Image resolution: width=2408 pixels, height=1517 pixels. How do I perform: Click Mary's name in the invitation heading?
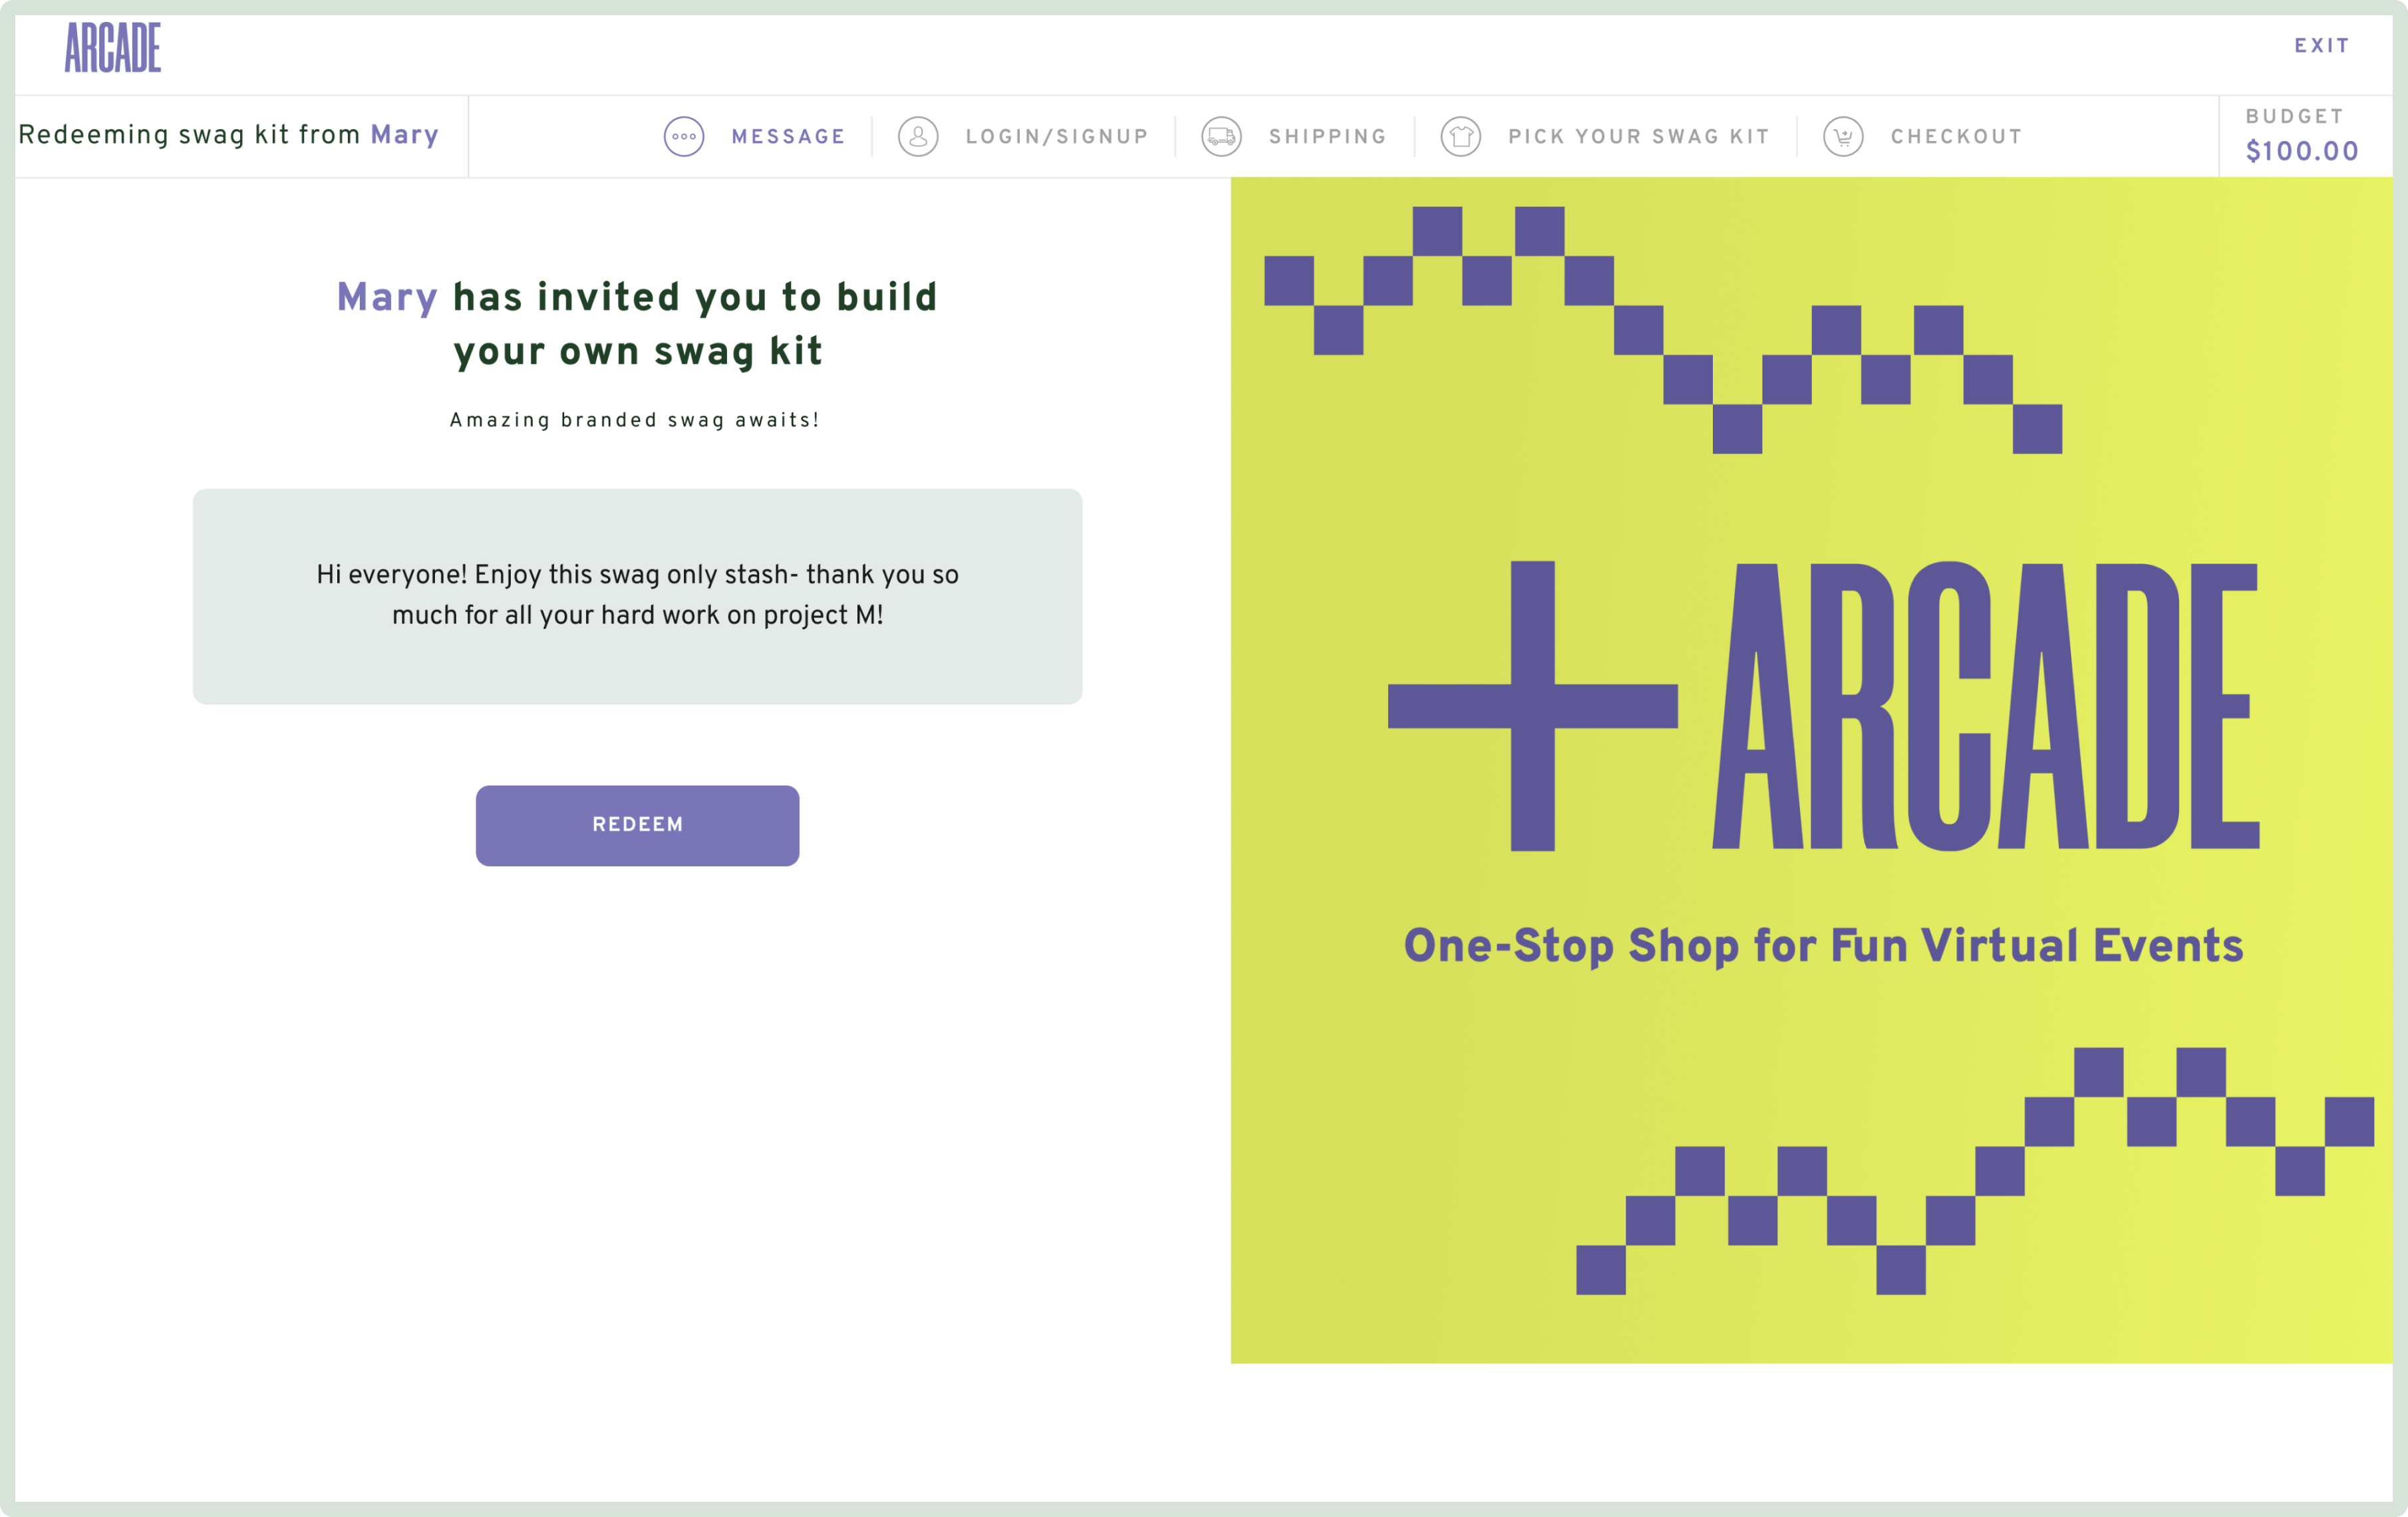point(387,298)
